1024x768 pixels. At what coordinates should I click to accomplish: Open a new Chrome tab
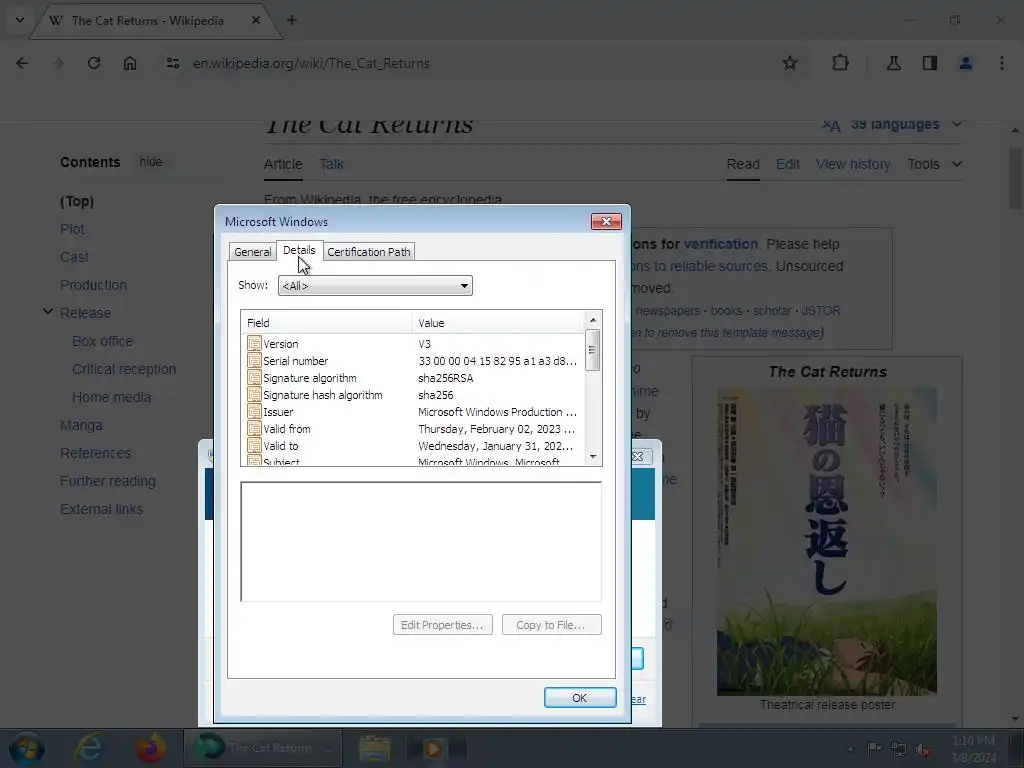pos(292,20)
